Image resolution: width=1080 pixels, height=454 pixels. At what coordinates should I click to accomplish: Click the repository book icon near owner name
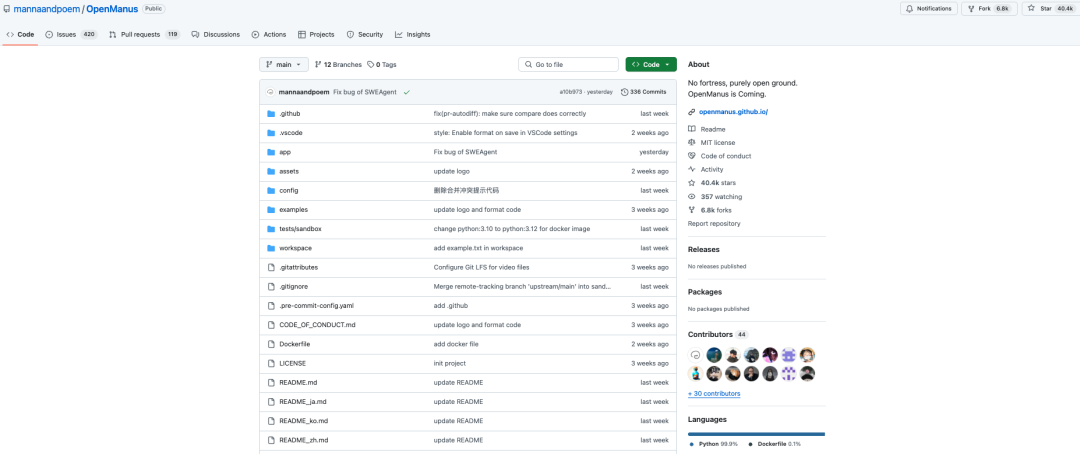[x=7, y=9]
